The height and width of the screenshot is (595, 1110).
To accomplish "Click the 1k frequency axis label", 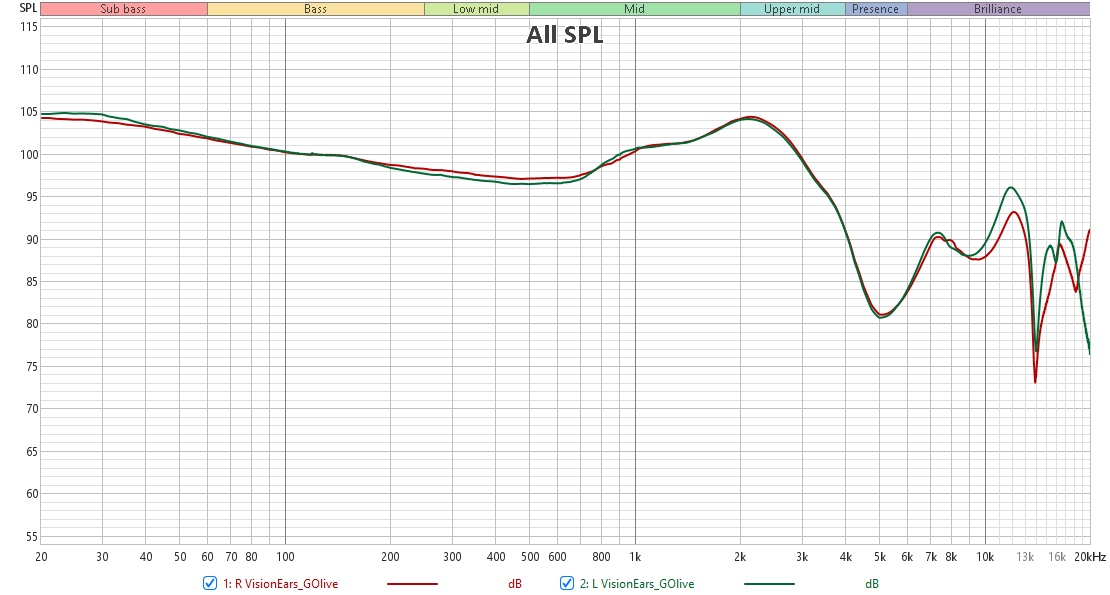I will click(x=635, y=557).
